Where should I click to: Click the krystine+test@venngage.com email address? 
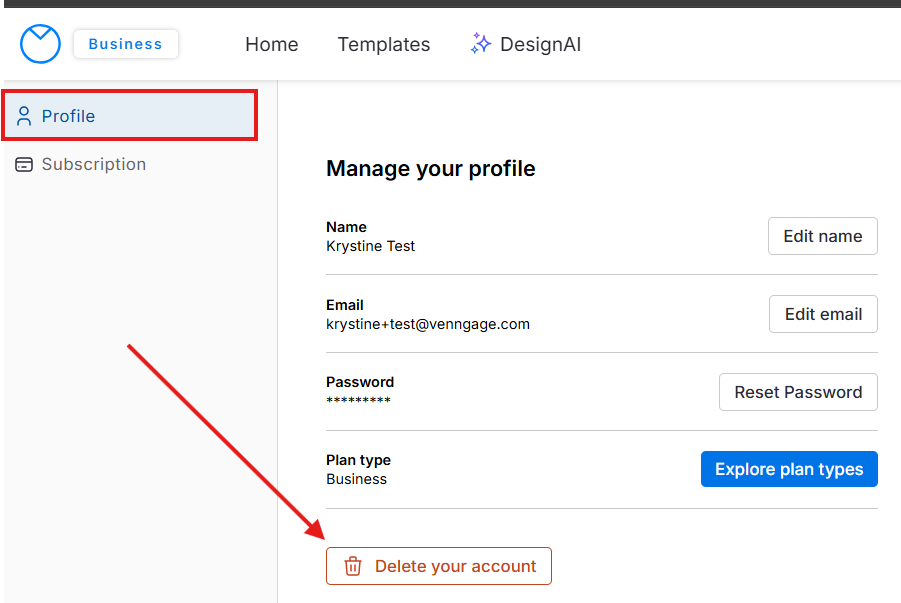pyautogui.click(x=427, y=323)
